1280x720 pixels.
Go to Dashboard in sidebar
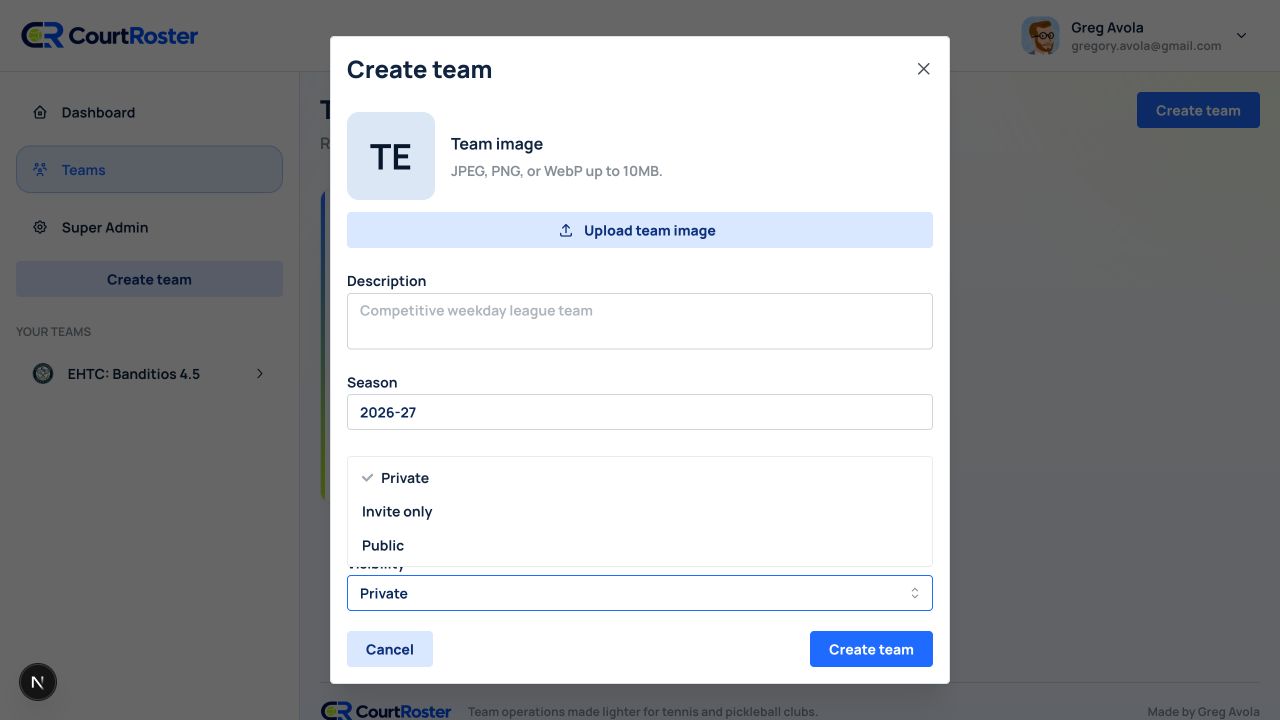[149, 112]
